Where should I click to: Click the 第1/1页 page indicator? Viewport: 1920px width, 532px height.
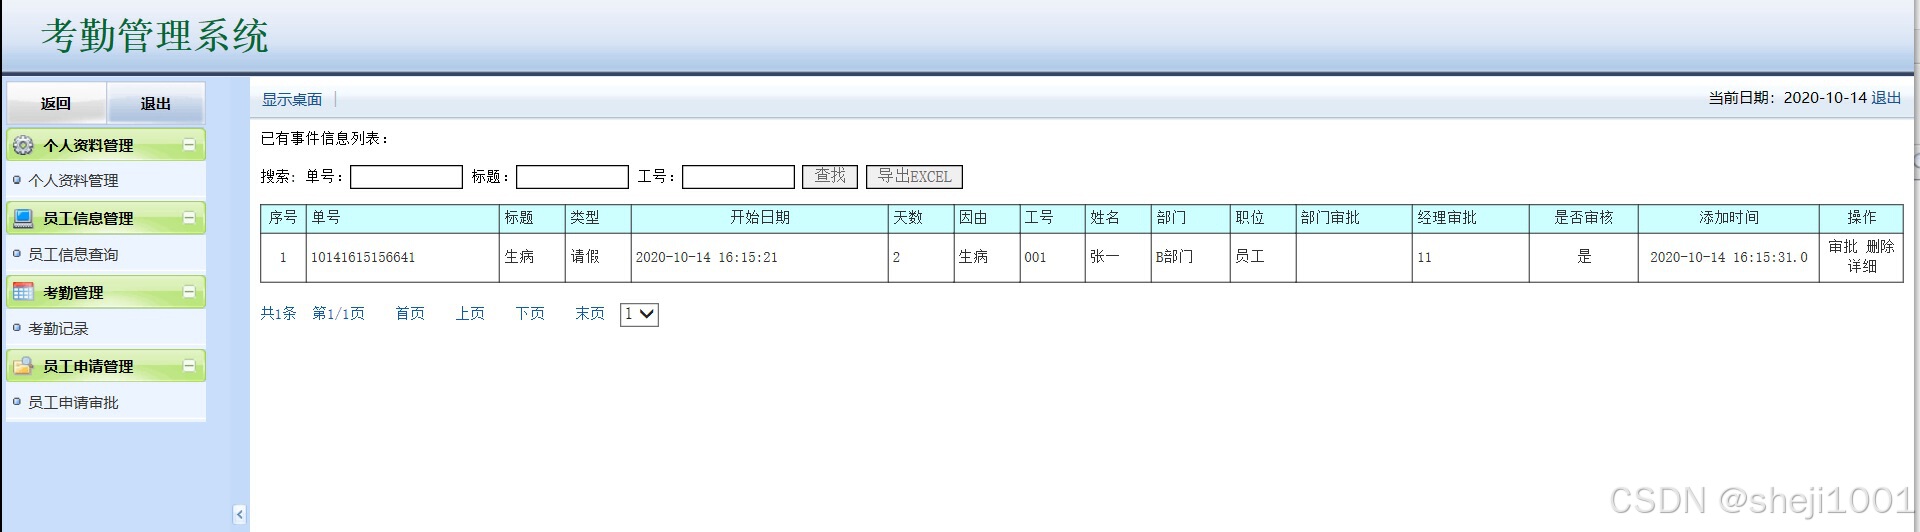(338, 314)
